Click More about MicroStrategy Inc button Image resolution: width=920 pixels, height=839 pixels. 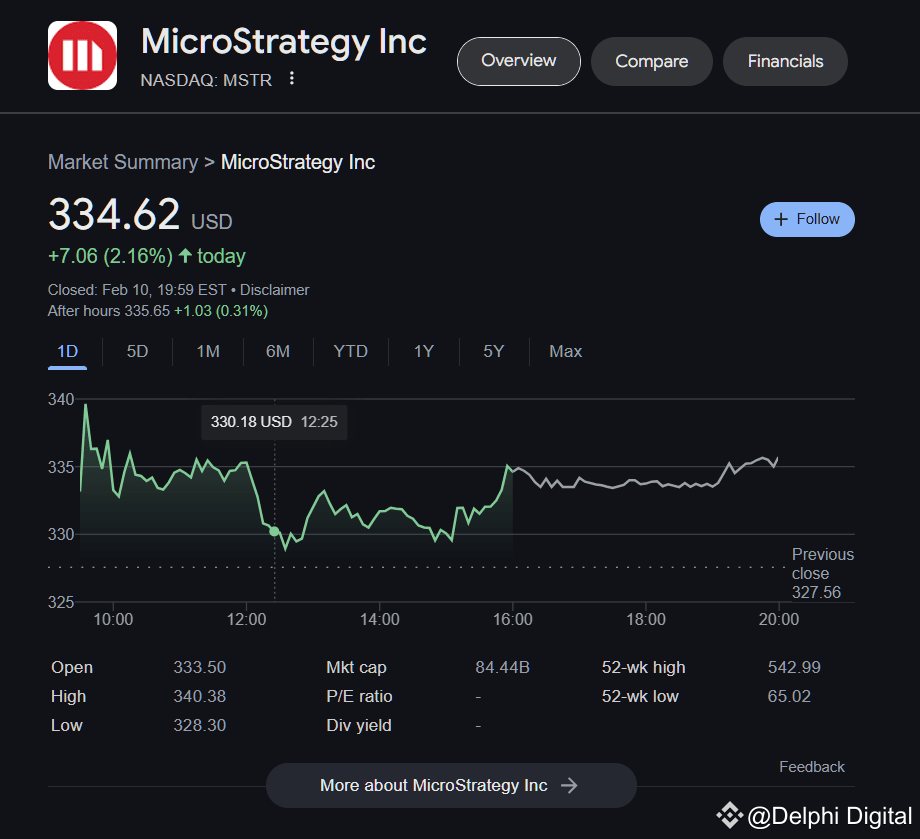(450, 785)
